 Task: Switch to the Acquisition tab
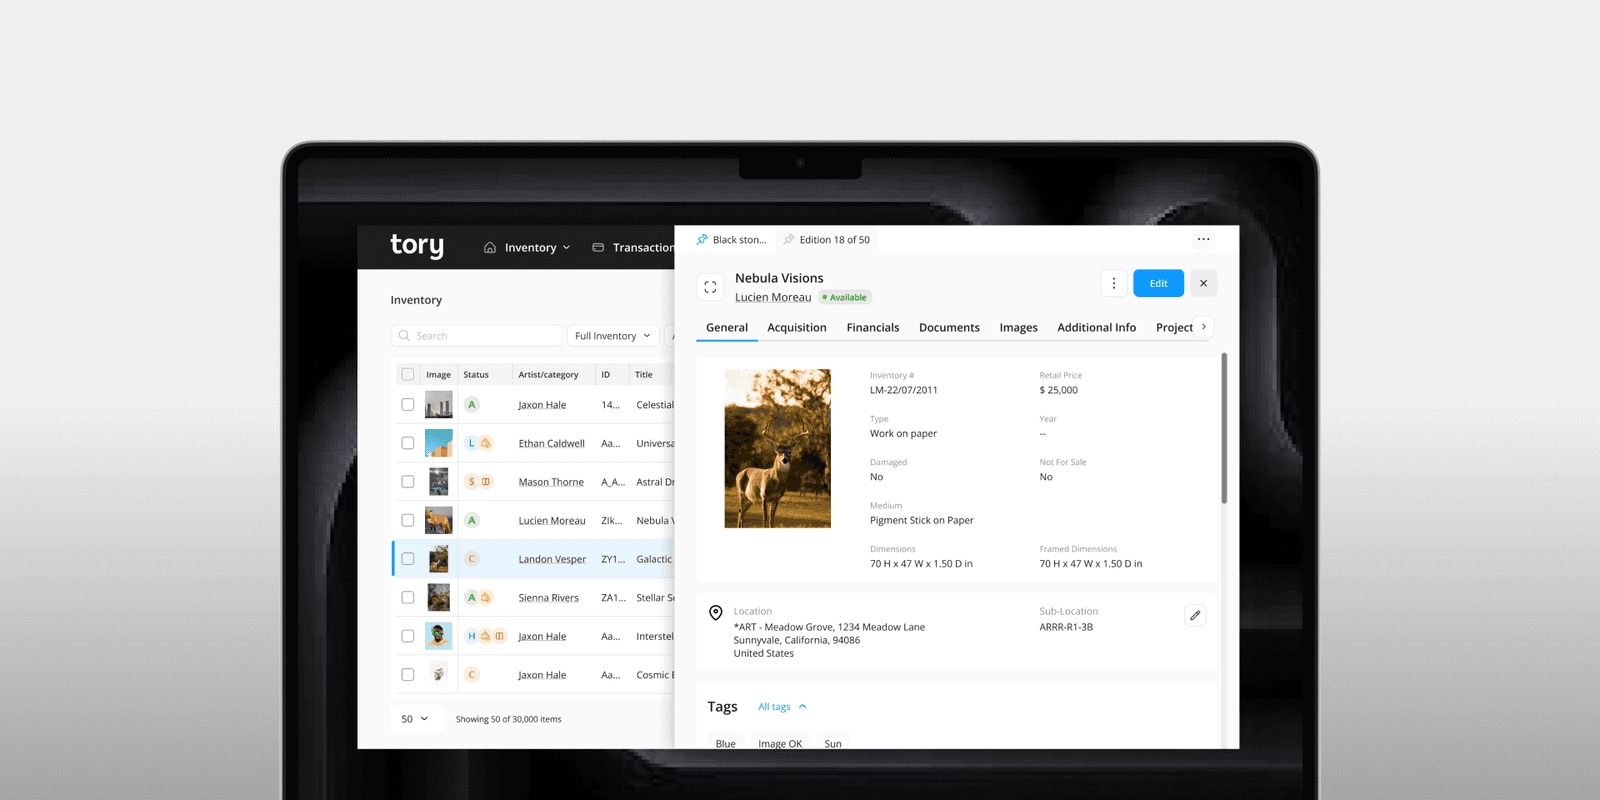[797, 328]
